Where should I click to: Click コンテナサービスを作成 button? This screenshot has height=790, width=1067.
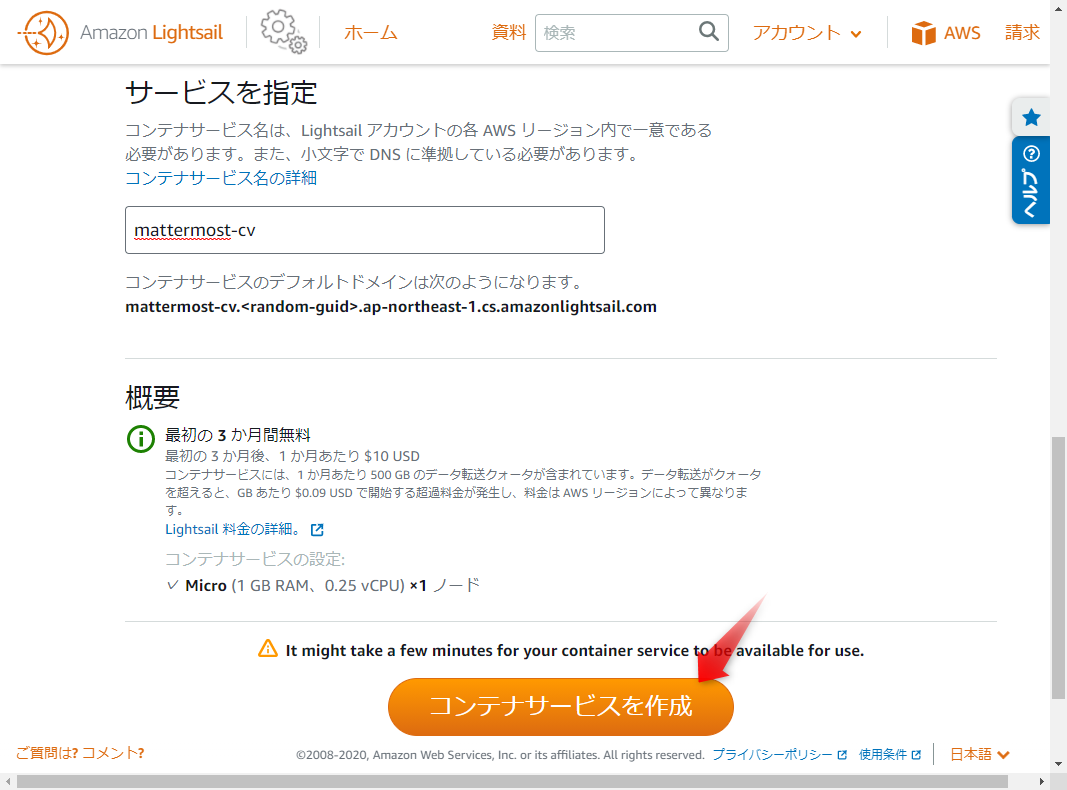(561, 706)
